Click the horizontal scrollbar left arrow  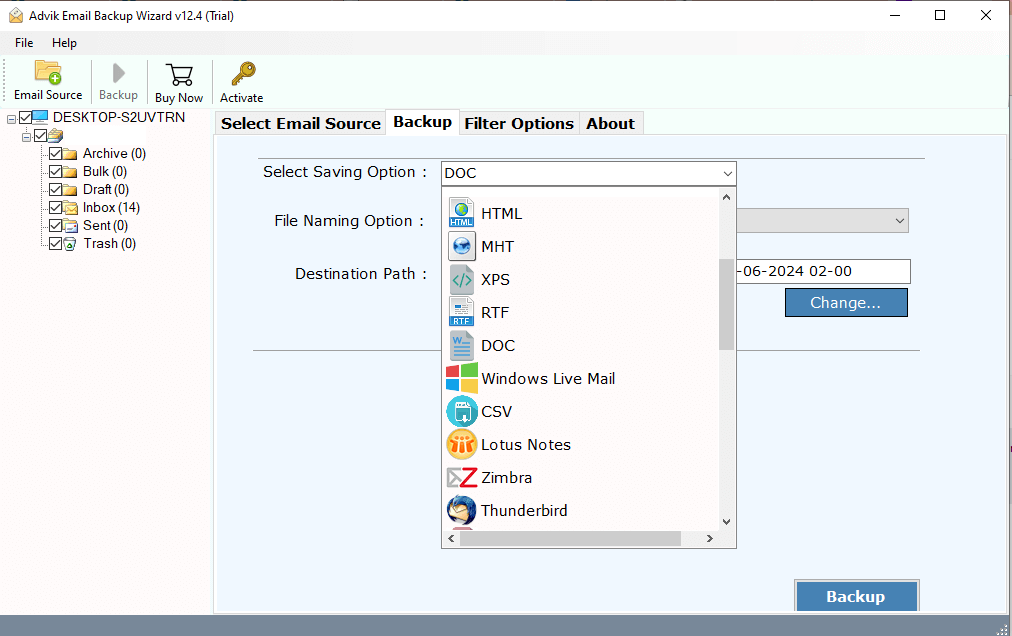pos(451,539)
